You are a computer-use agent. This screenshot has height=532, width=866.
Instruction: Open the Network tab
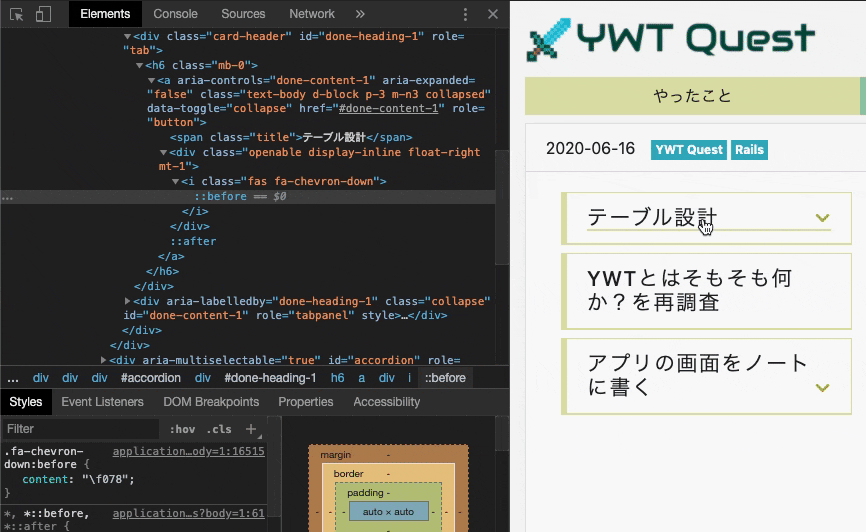(x=311, y=14)
